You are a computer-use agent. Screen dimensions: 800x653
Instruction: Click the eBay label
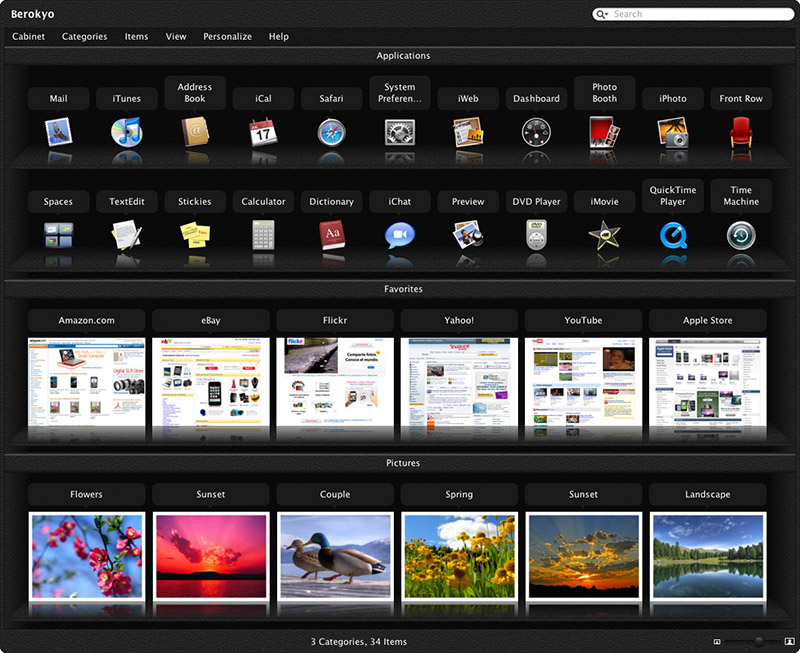tap(211, 320)
